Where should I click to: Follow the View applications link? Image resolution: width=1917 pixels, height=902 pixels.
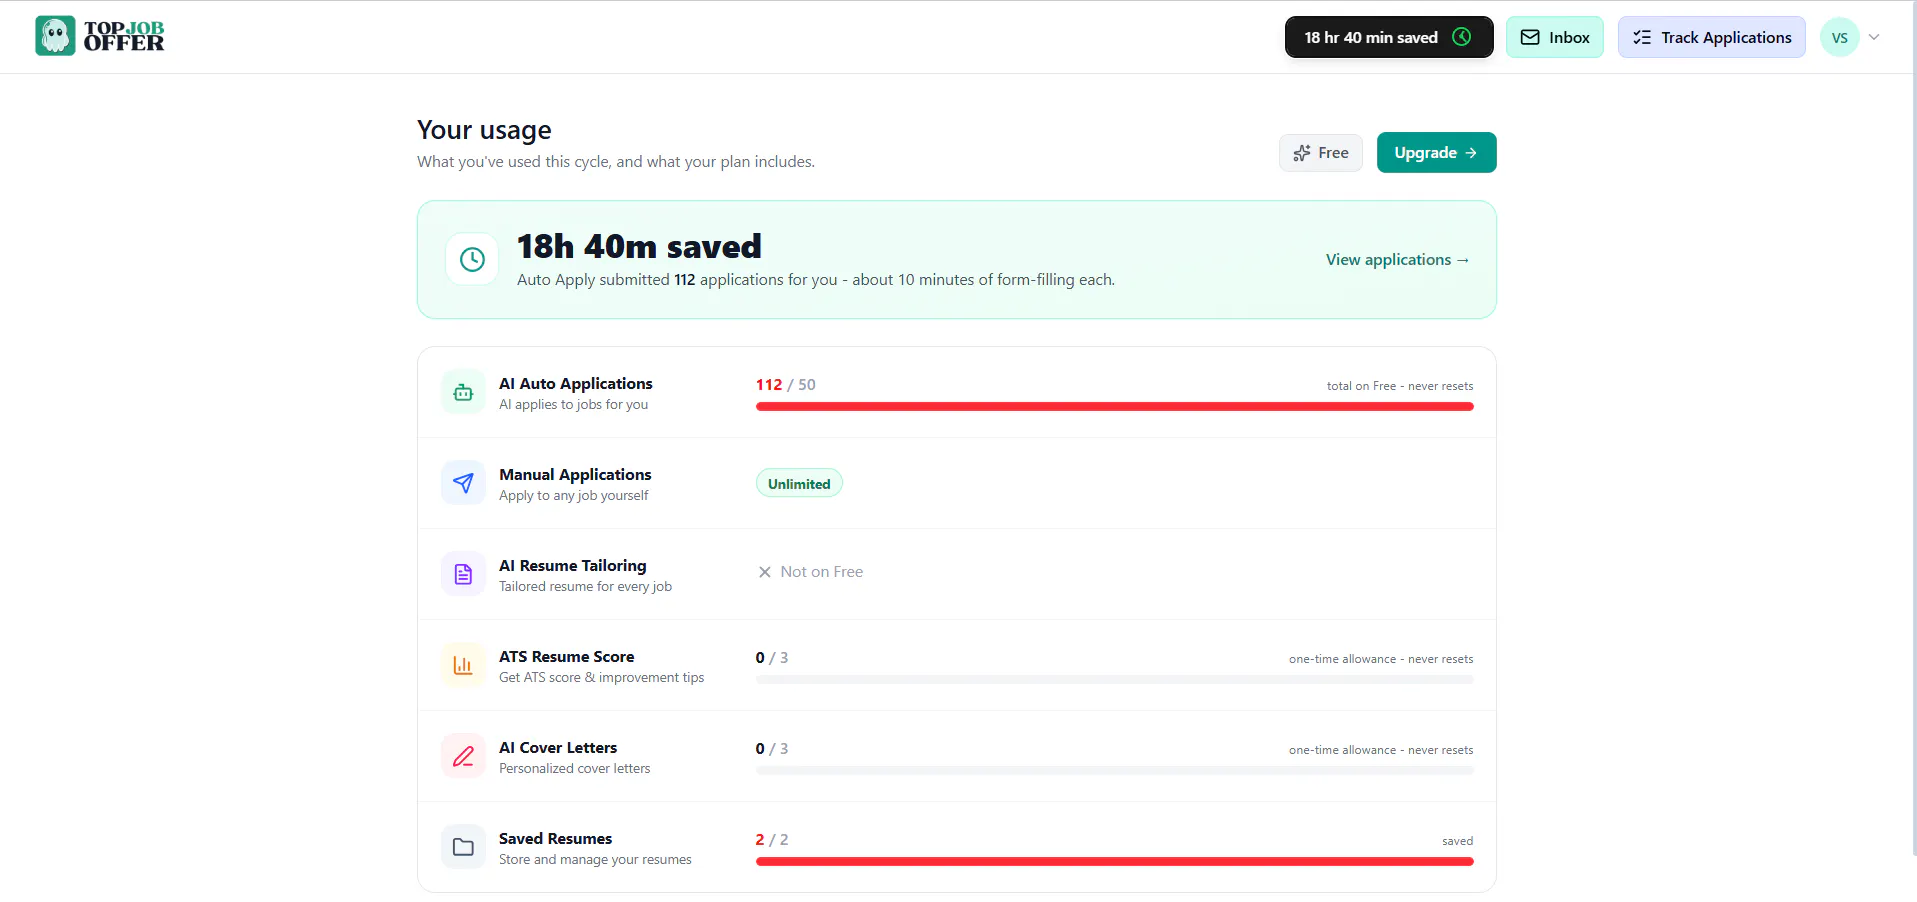(1397, 259)
